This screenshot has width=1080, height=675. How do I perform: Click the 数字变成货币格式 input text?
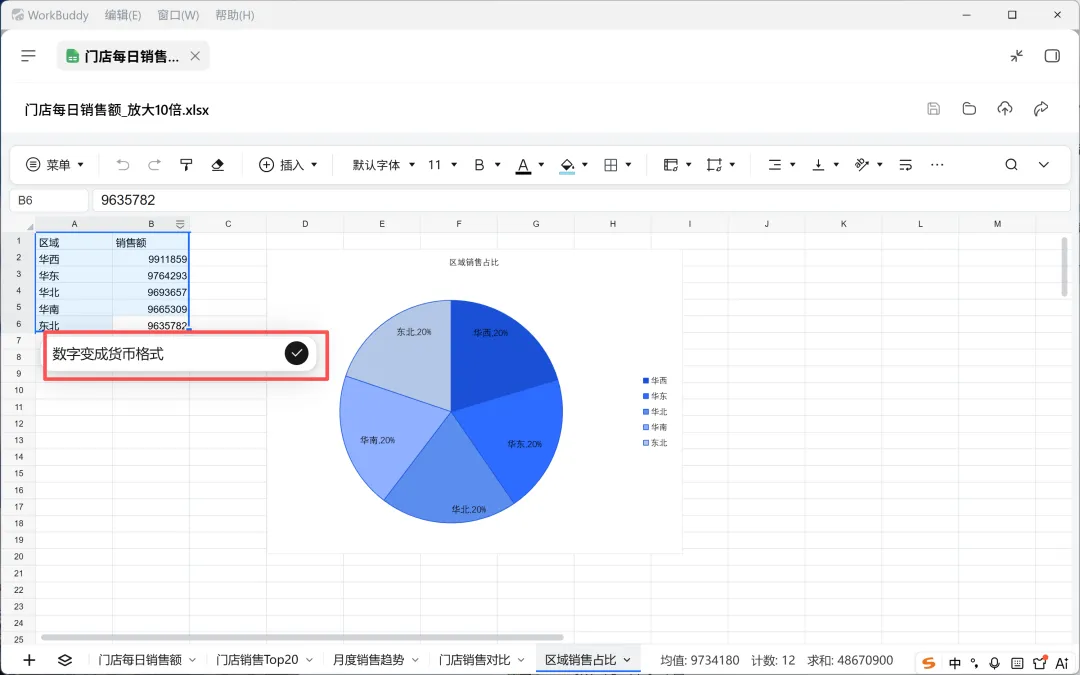108,354
